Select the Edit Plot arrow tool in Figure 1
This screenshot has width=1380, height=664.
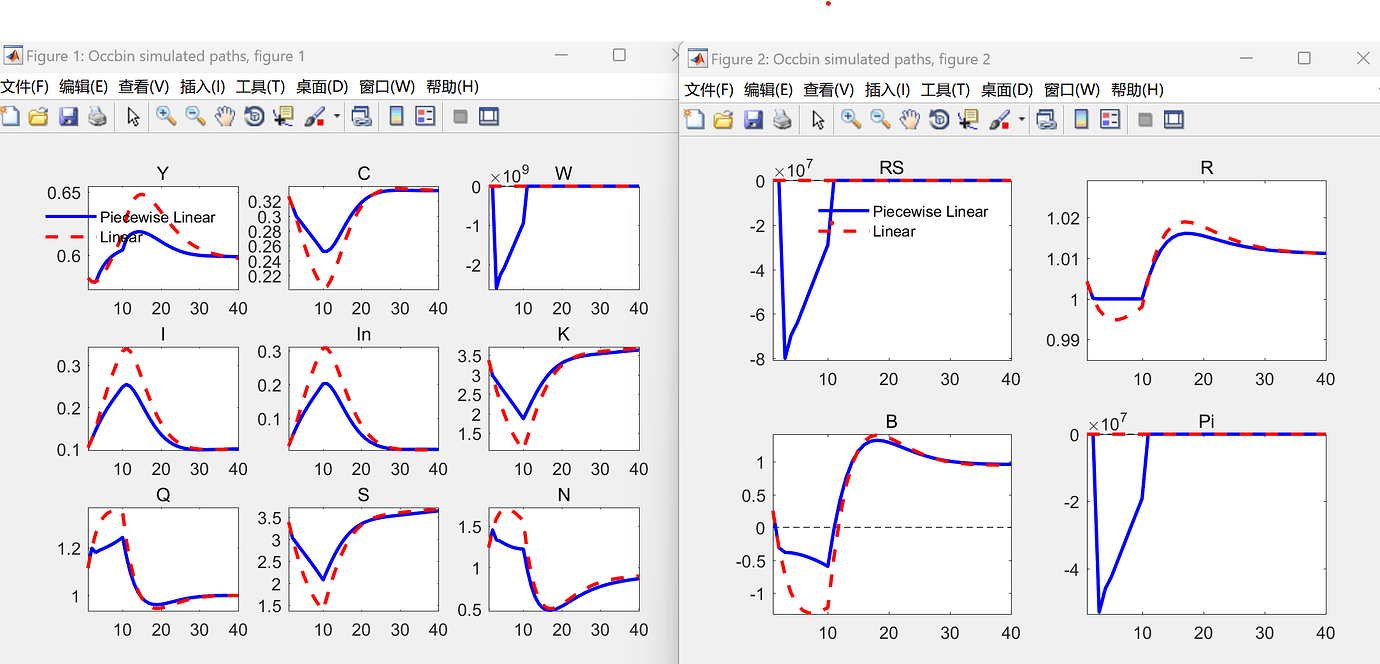(x=132, y=116)
